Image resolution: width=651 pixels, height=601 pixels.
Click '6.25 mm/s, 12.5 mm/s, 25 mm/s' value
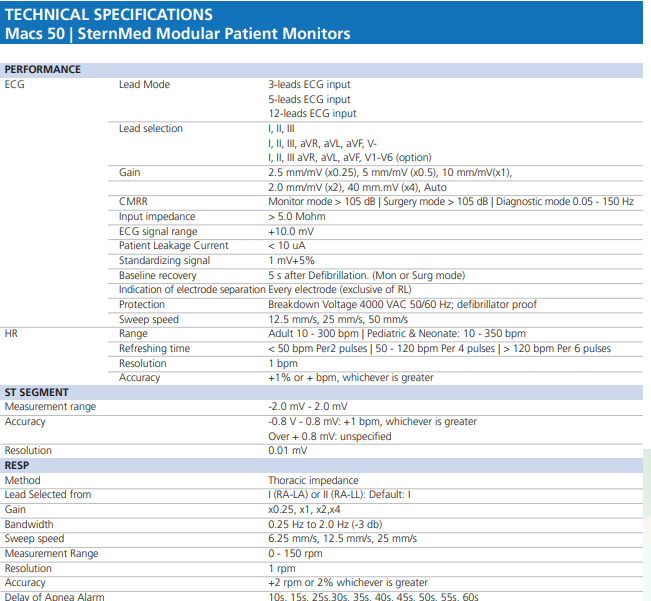[343, 539]
